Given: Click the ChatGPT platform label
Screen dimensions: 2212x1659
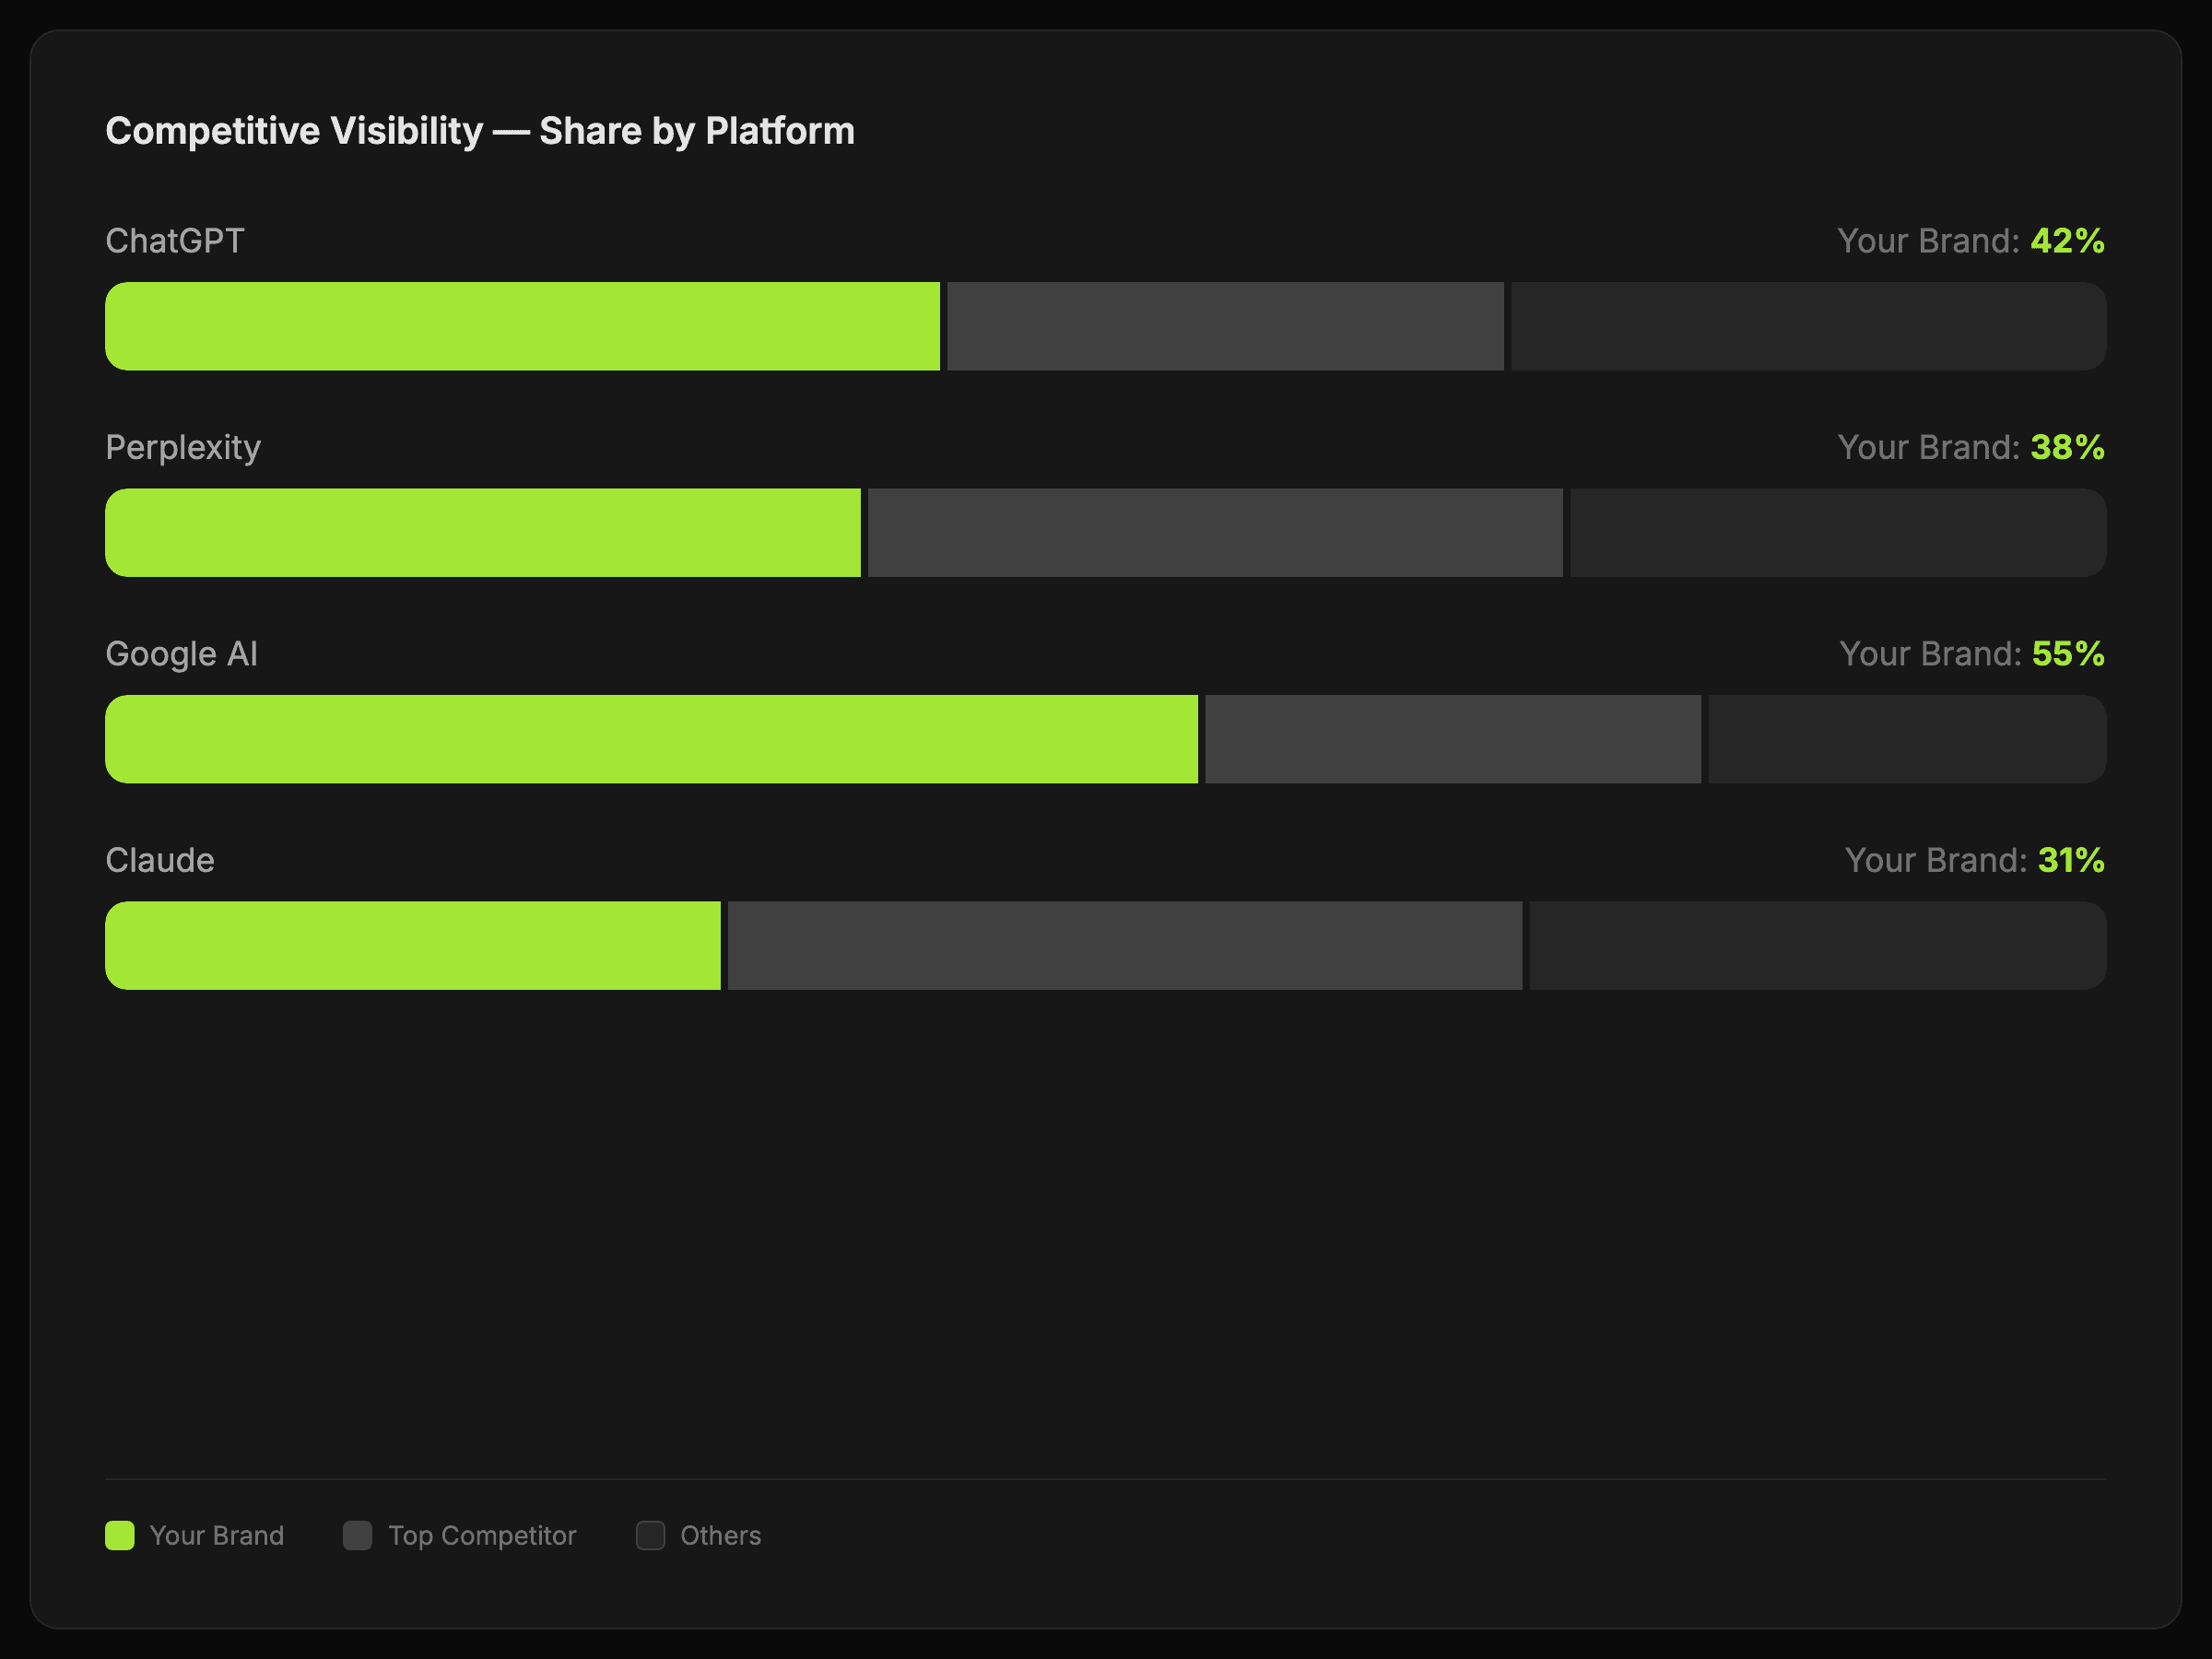Looking at the screenshot, I should click(175, 241).
